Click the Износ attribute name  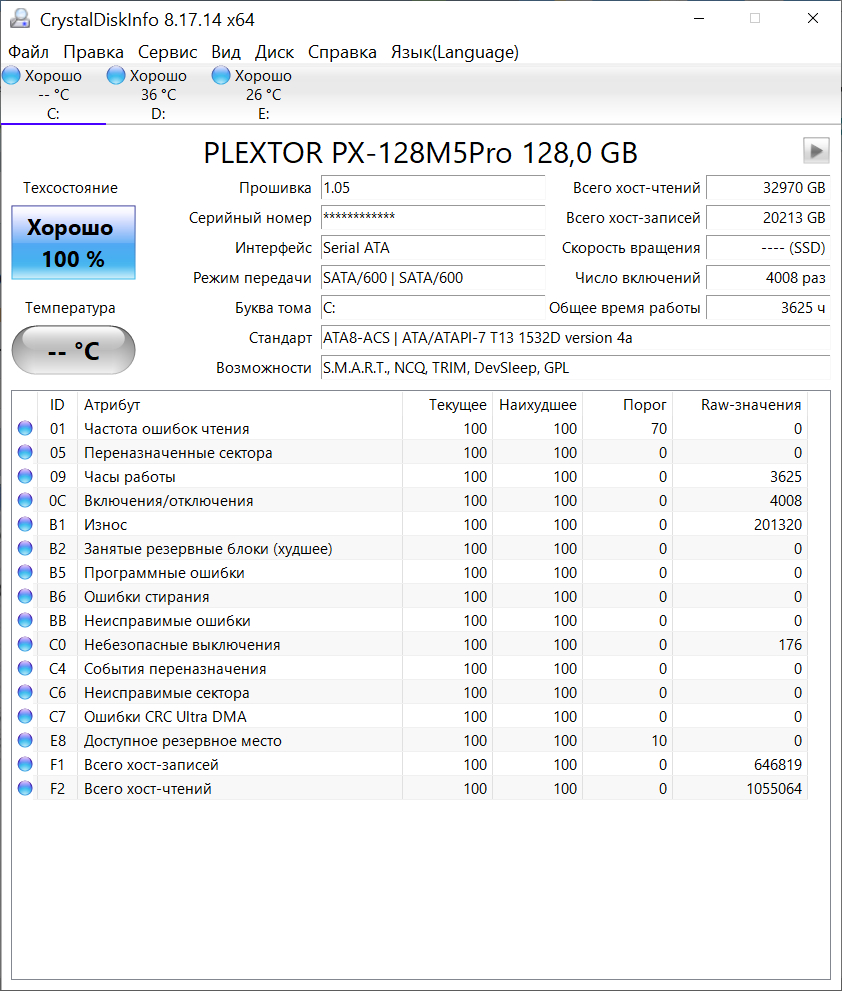[106, 525]
